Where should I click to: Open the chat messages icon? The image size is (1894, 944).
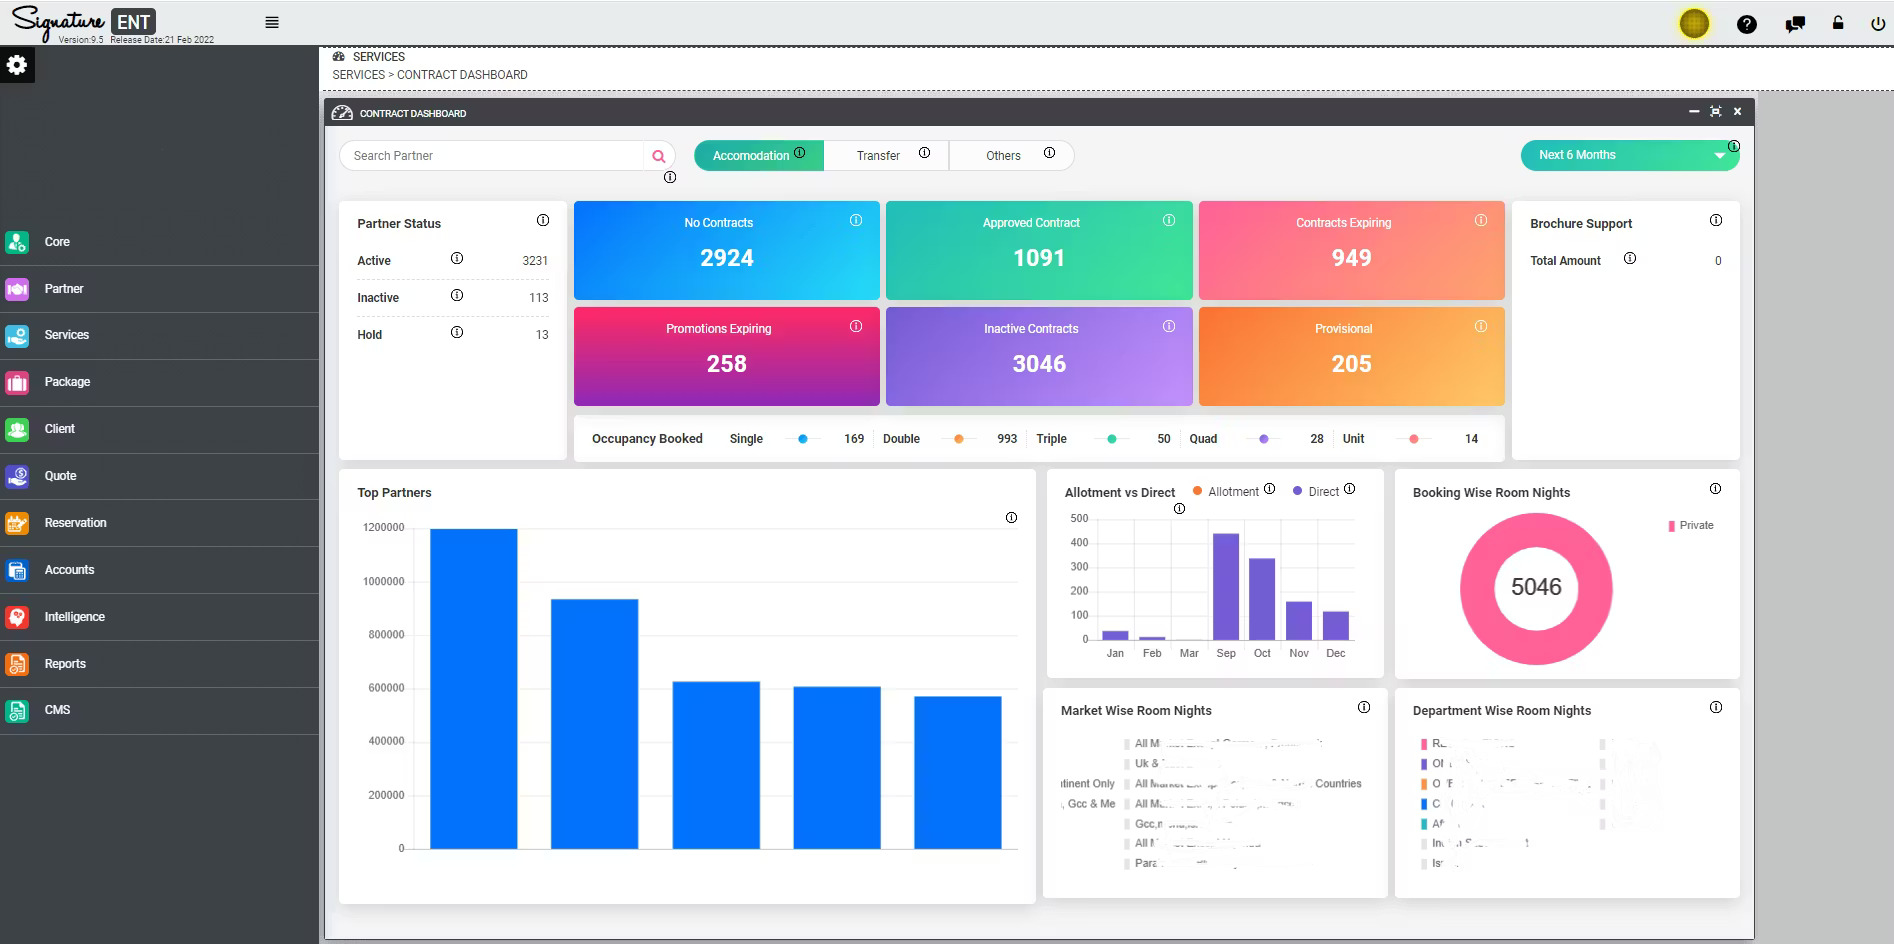point(1795,24)
